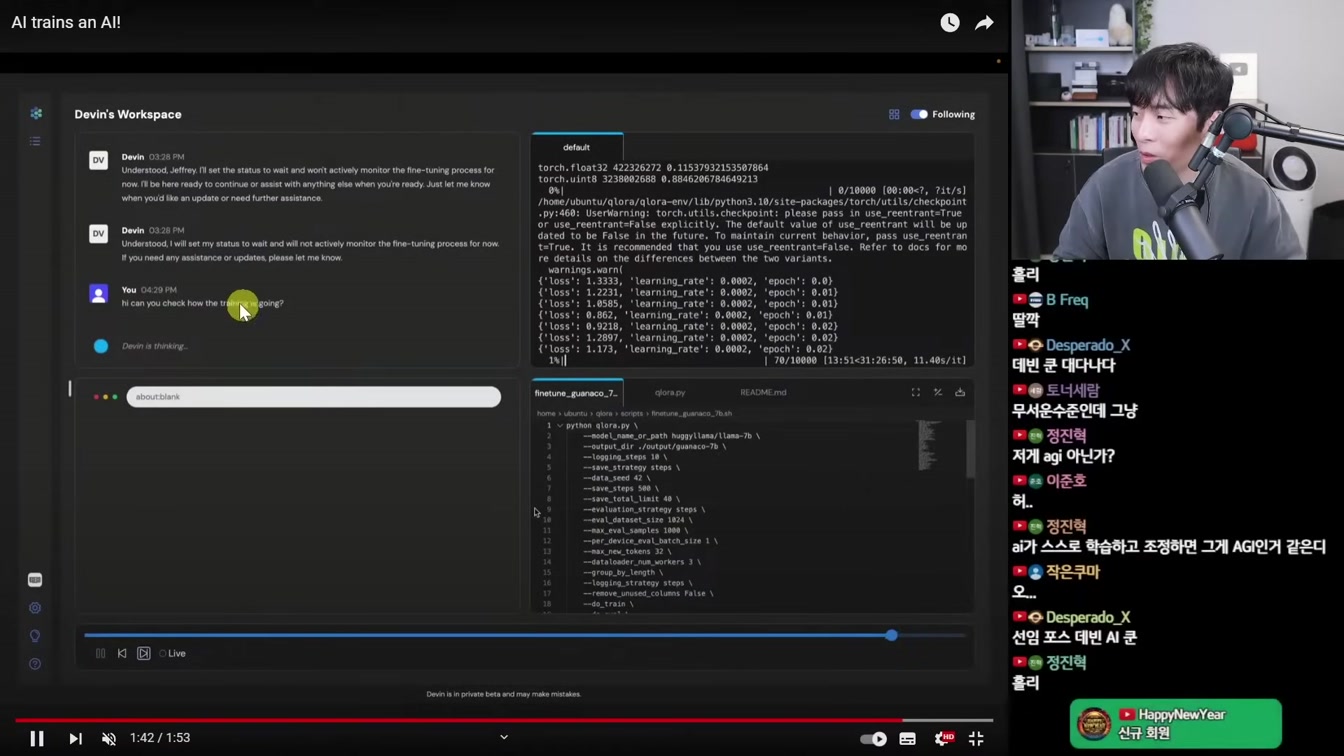Step forward in Devin session timeline

144,654
